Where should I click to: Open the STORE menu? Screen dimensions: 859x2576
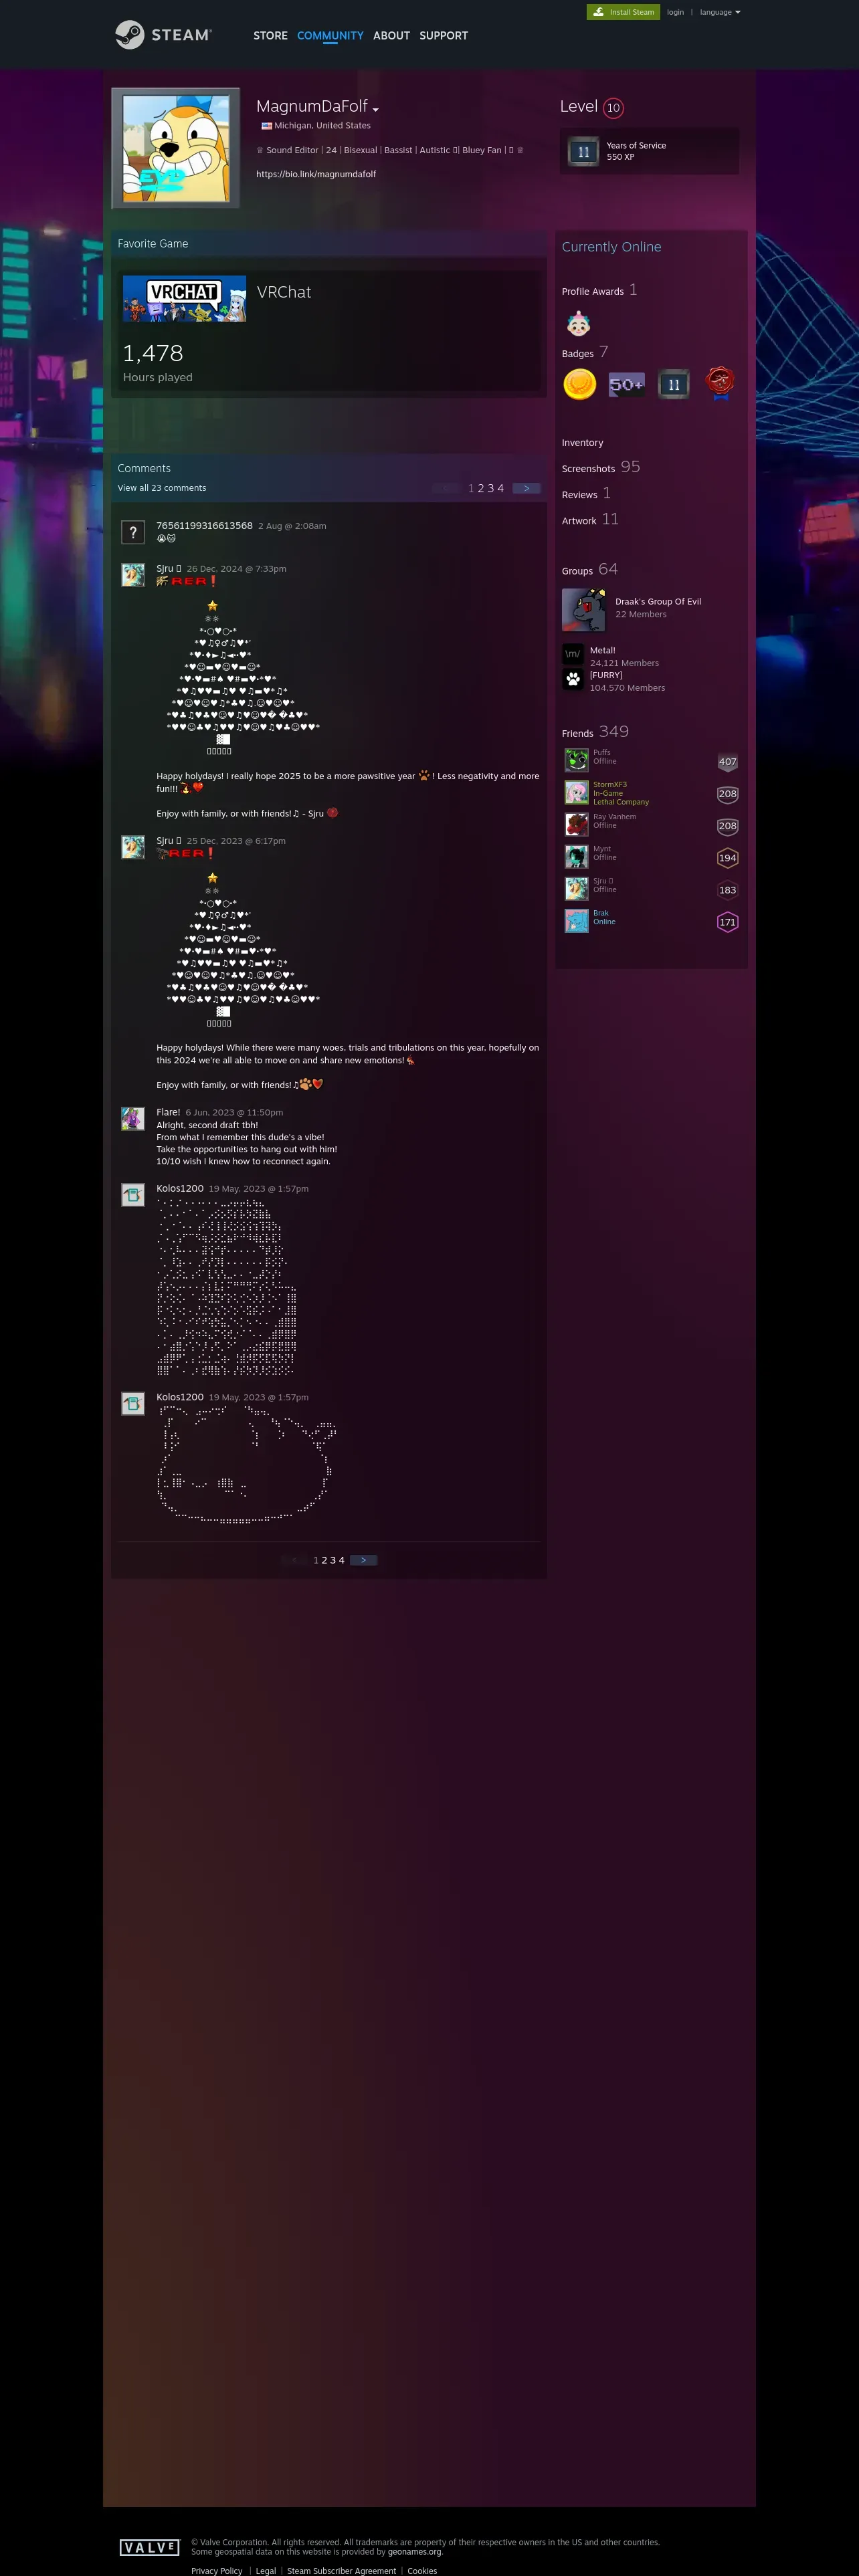(270, 36)
